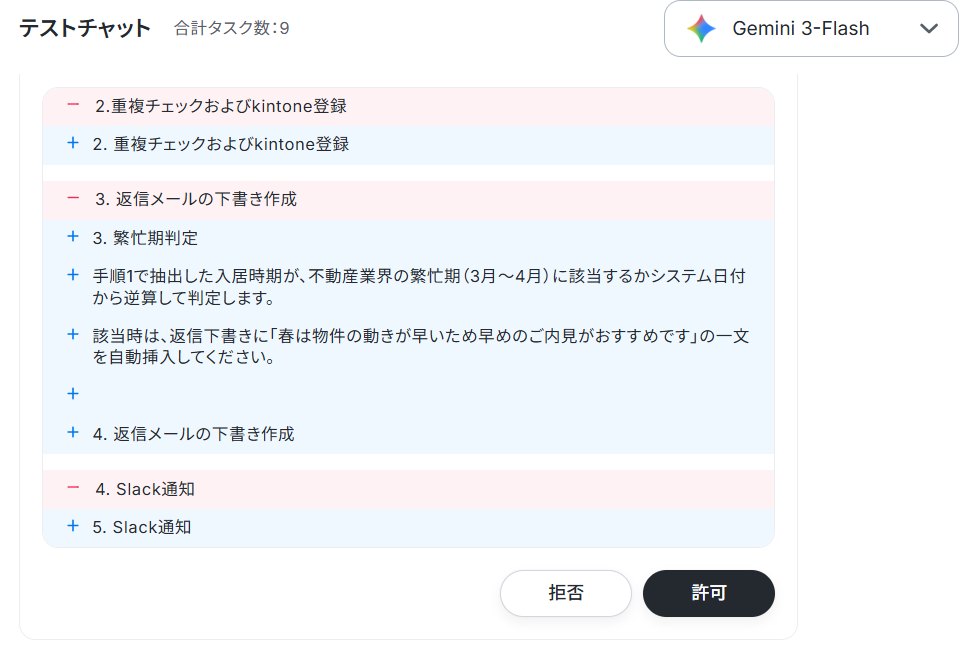The image size is (972, 647).
Task: Click the plus icon on the empty added line
Action: 73,394
